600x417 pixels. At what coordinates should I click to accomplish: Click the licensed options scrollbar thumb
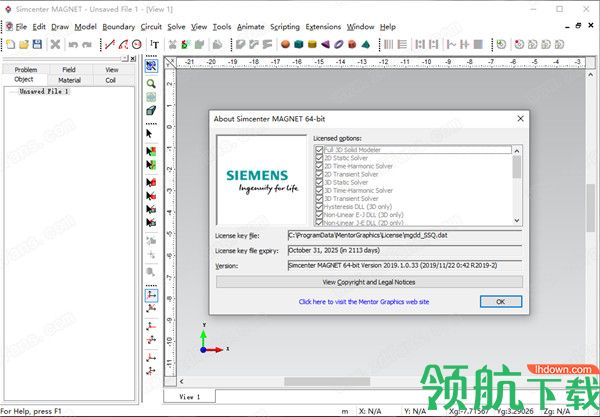(x=517, y=167)
